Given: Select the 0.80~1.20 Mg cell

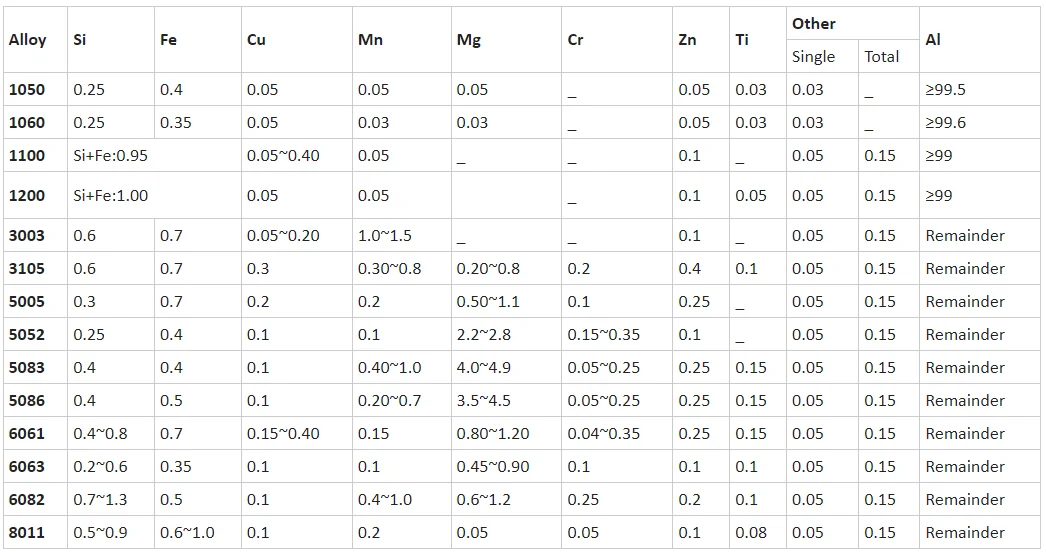Looking at the screenshot, I should point(492,434).
